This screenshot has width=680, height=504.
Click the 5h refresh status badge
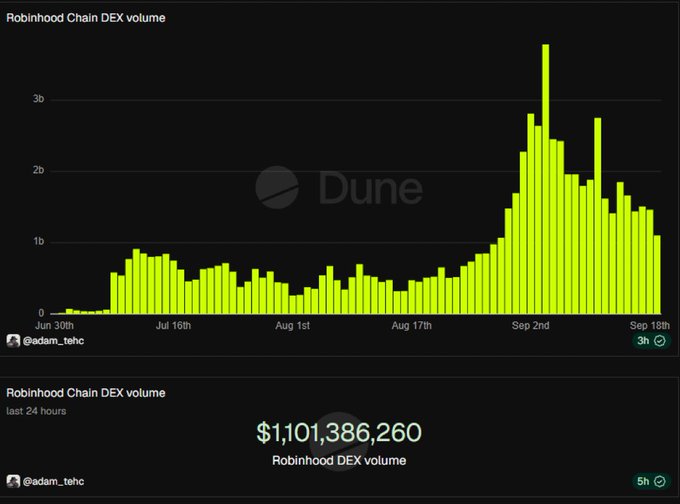click(651, 481)
